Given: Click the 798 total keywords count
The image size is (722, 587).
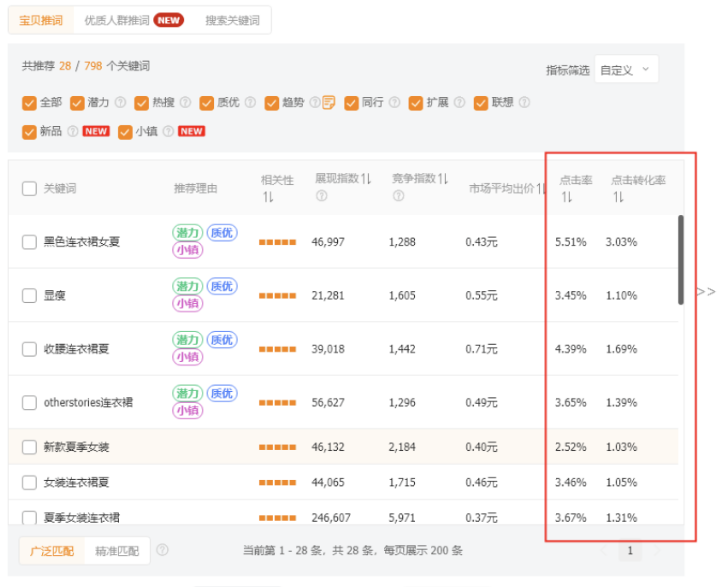Looking at the screenshot, I should click(93, 66).
